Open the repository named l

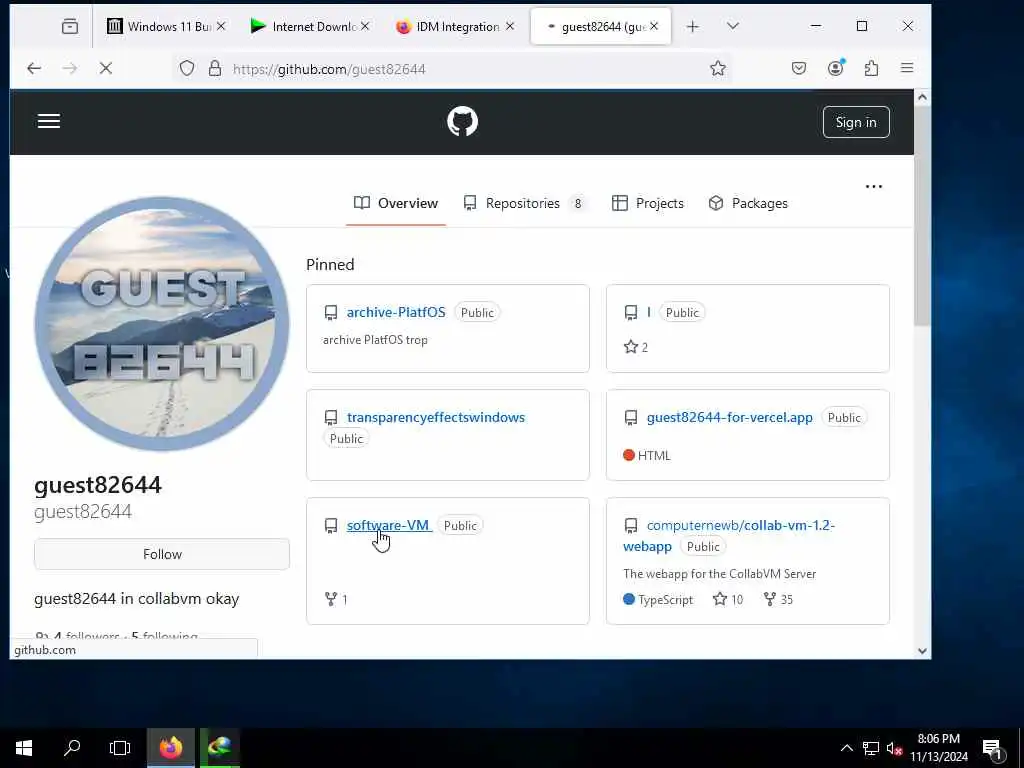648,312
